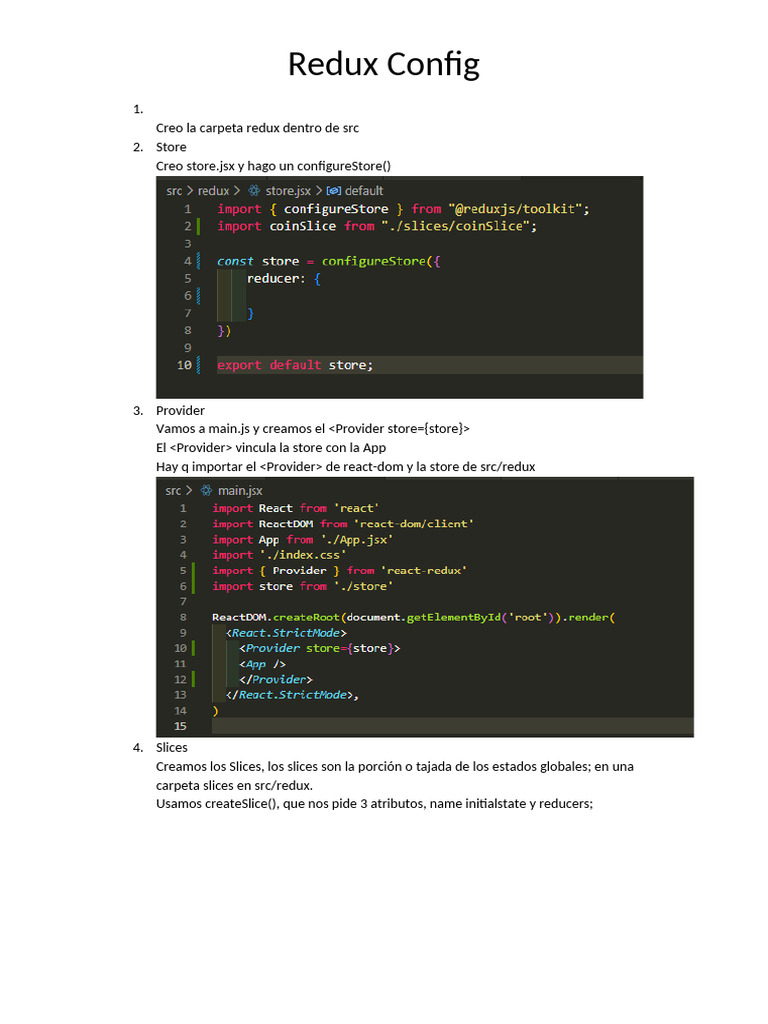Click the './App.jsx' import string
Image resolution: width=768 pixels, height=1024 pixels.
(357, 539)
